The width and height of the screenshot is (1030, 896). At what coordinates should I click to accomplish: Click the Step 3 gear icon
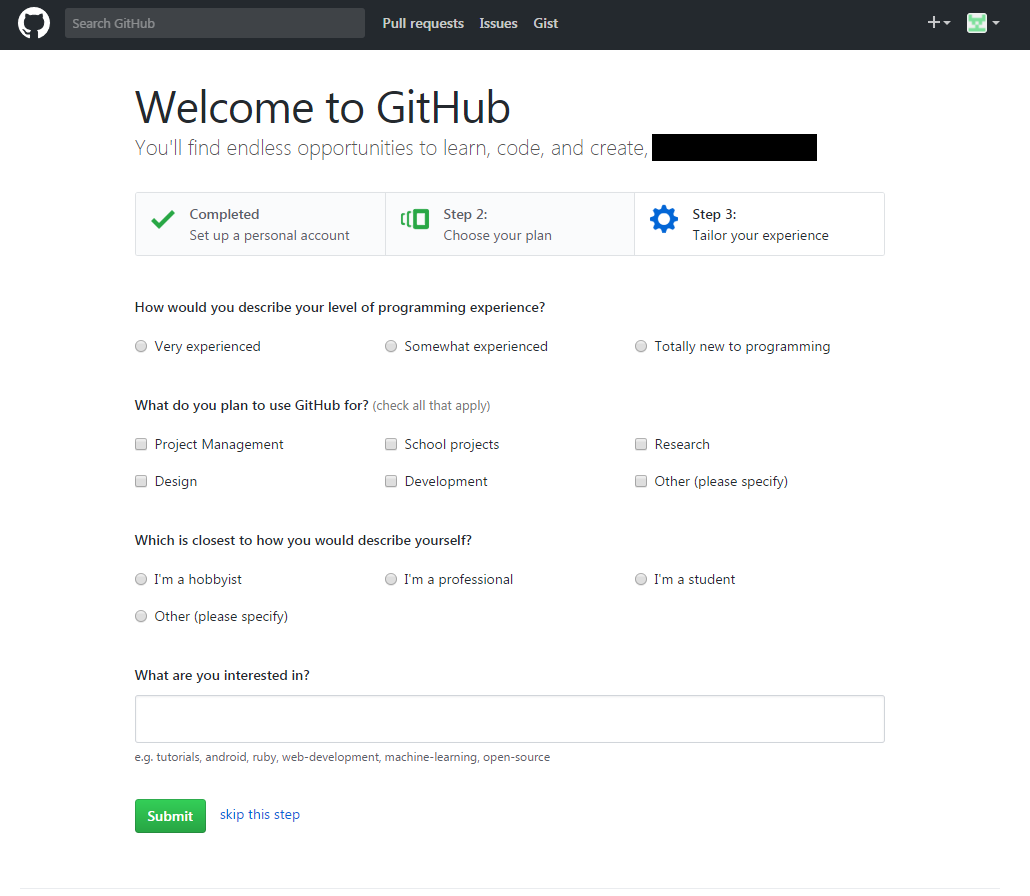point(664,218)
